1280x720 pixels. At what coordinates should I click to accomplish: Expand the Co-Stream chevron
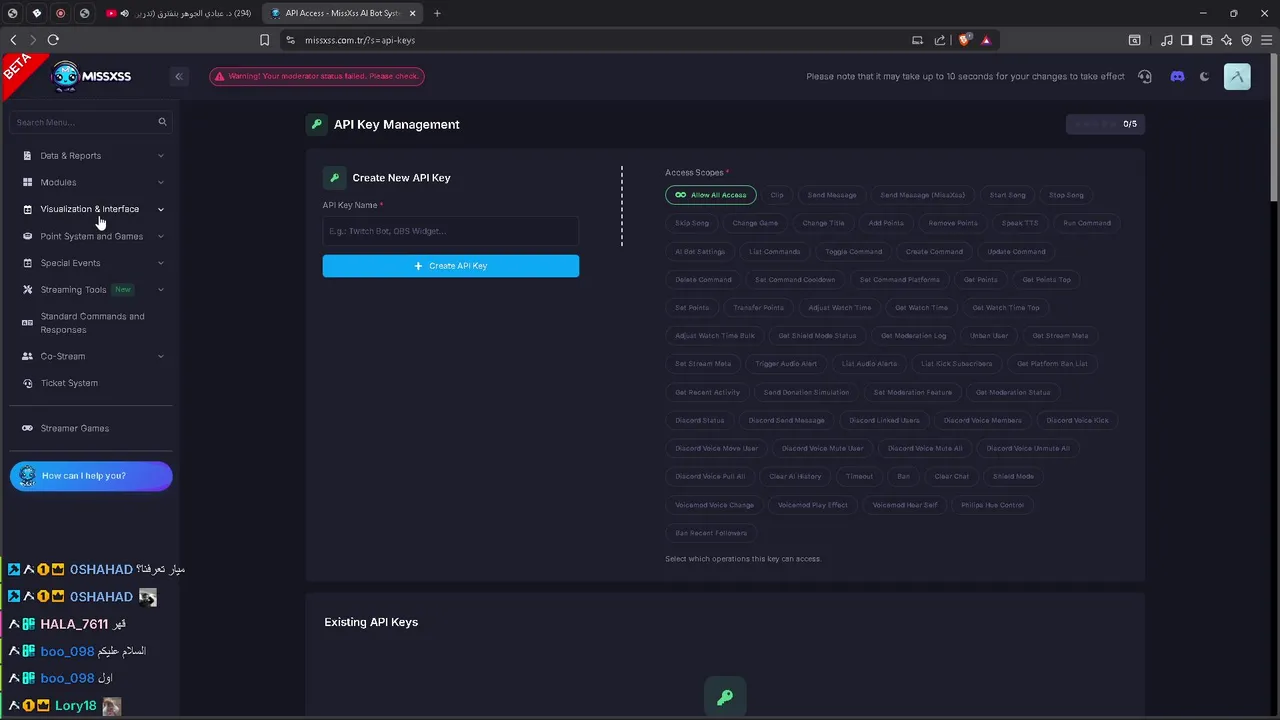point(160,356)
